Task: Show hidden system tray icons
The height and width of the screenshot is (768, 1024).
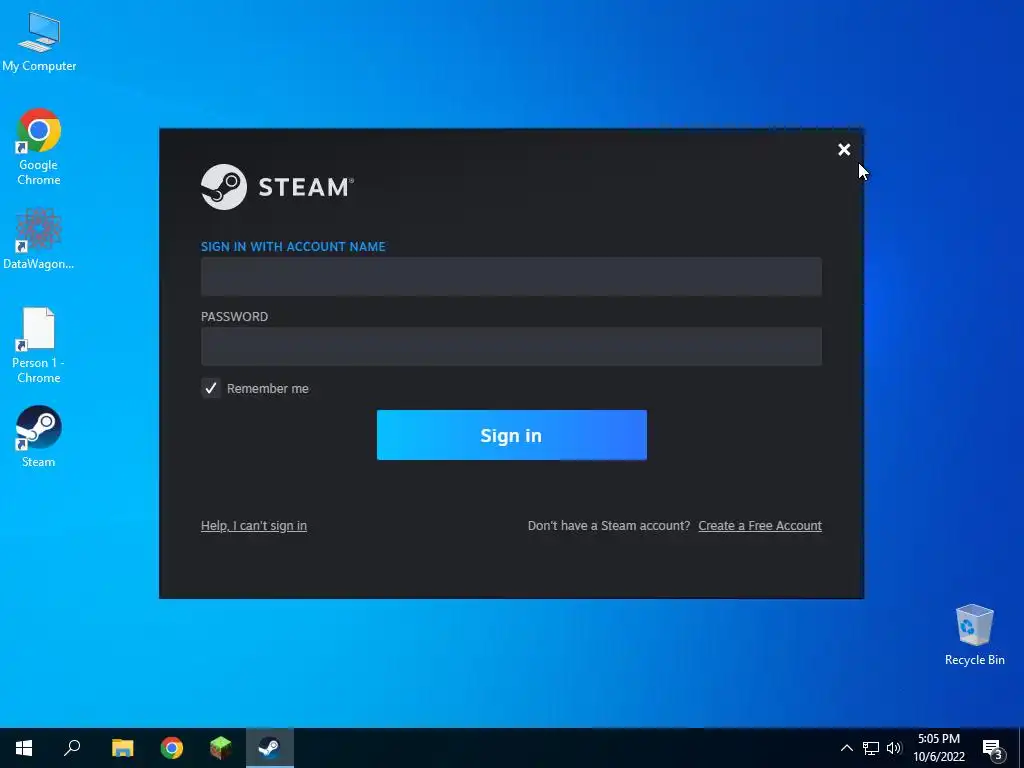Action: [846, 748]
